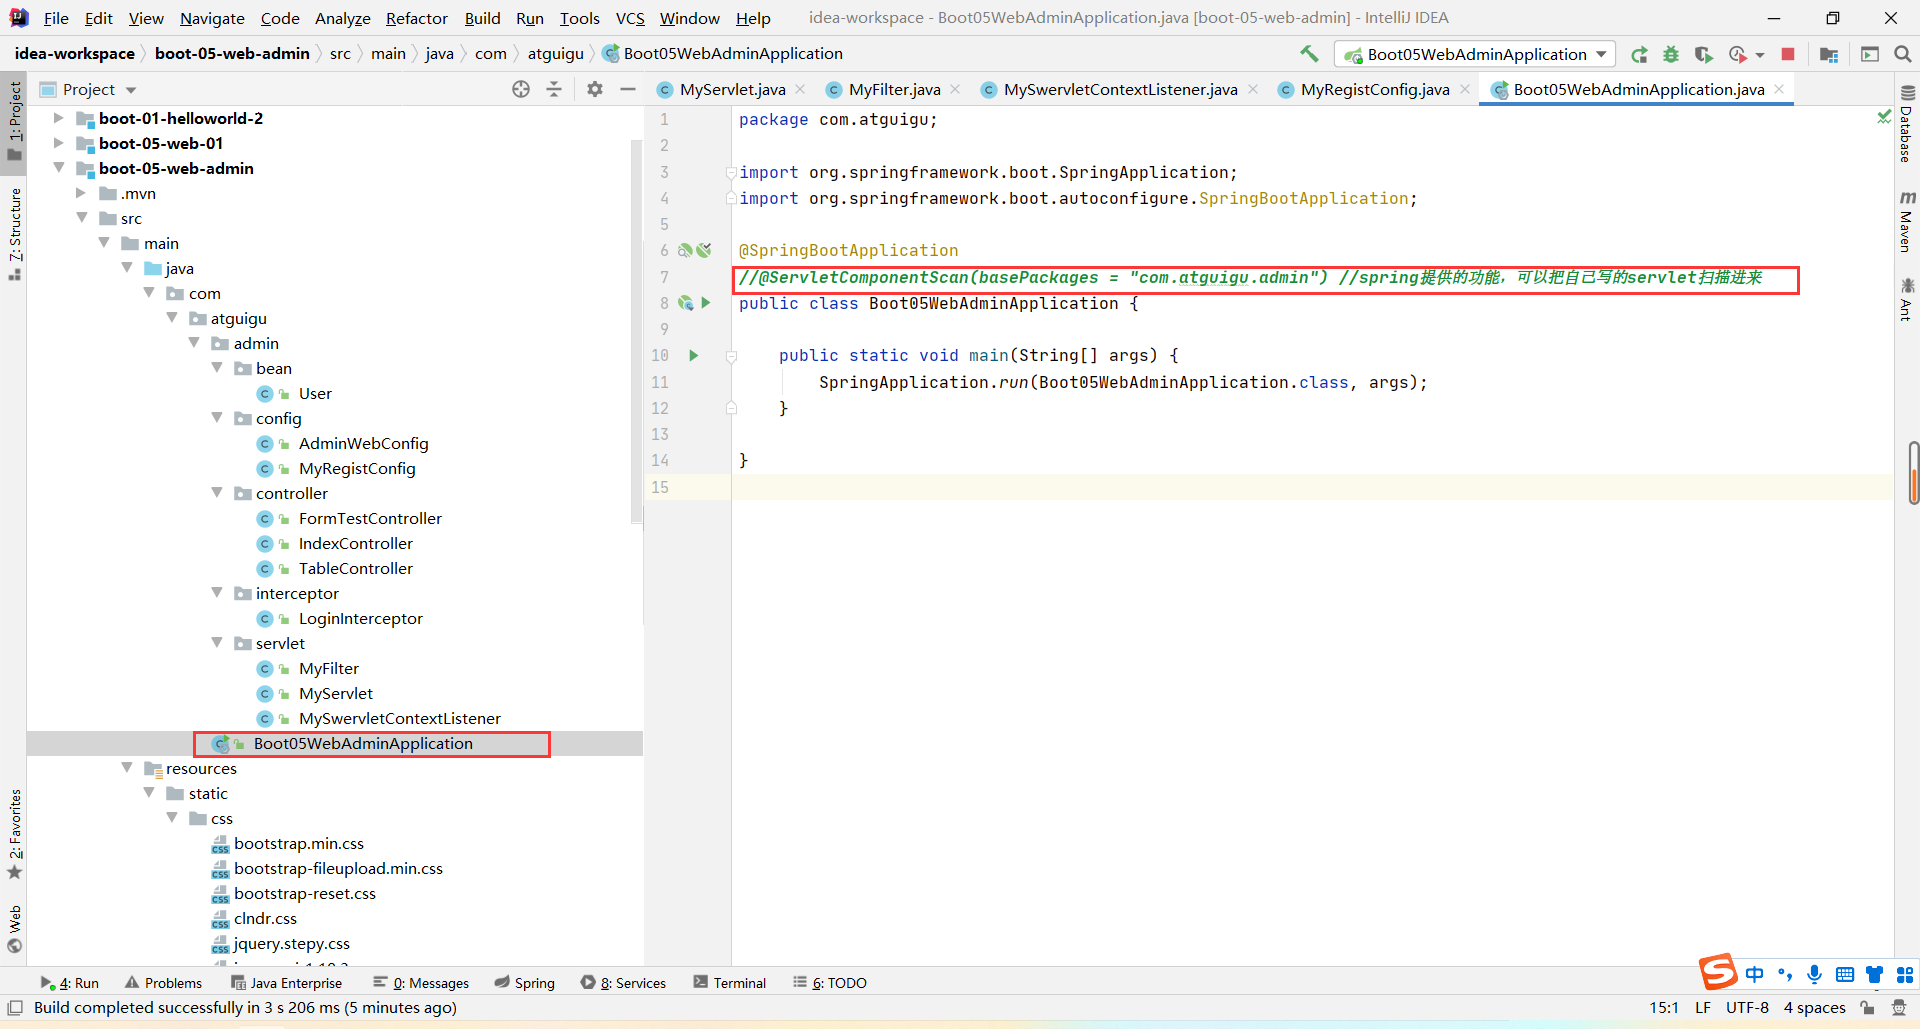Click UTF-8 encoding in status bar
Image resolution: width=1920 pixels, height=1029 pixels.
coord(1746,1007)
